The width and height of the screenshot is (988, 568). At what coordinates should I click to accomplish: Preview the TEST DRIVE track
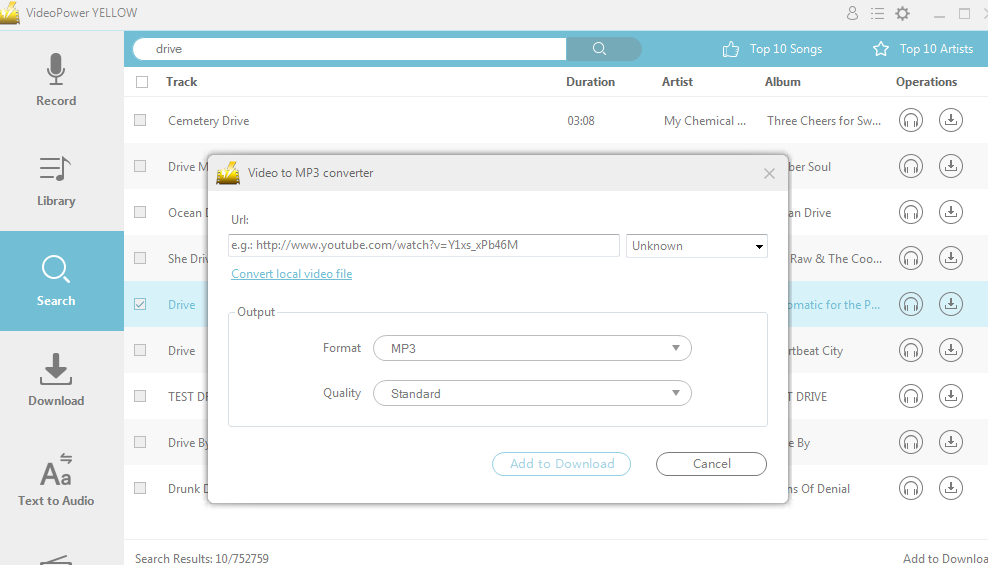[x=910, y=396]
